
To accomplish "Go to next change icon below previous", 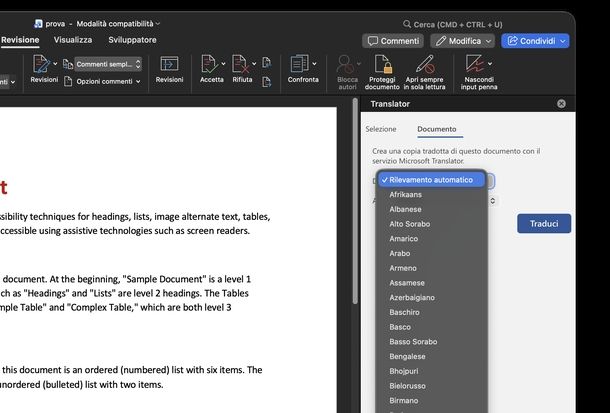I will tap(266, 82).
